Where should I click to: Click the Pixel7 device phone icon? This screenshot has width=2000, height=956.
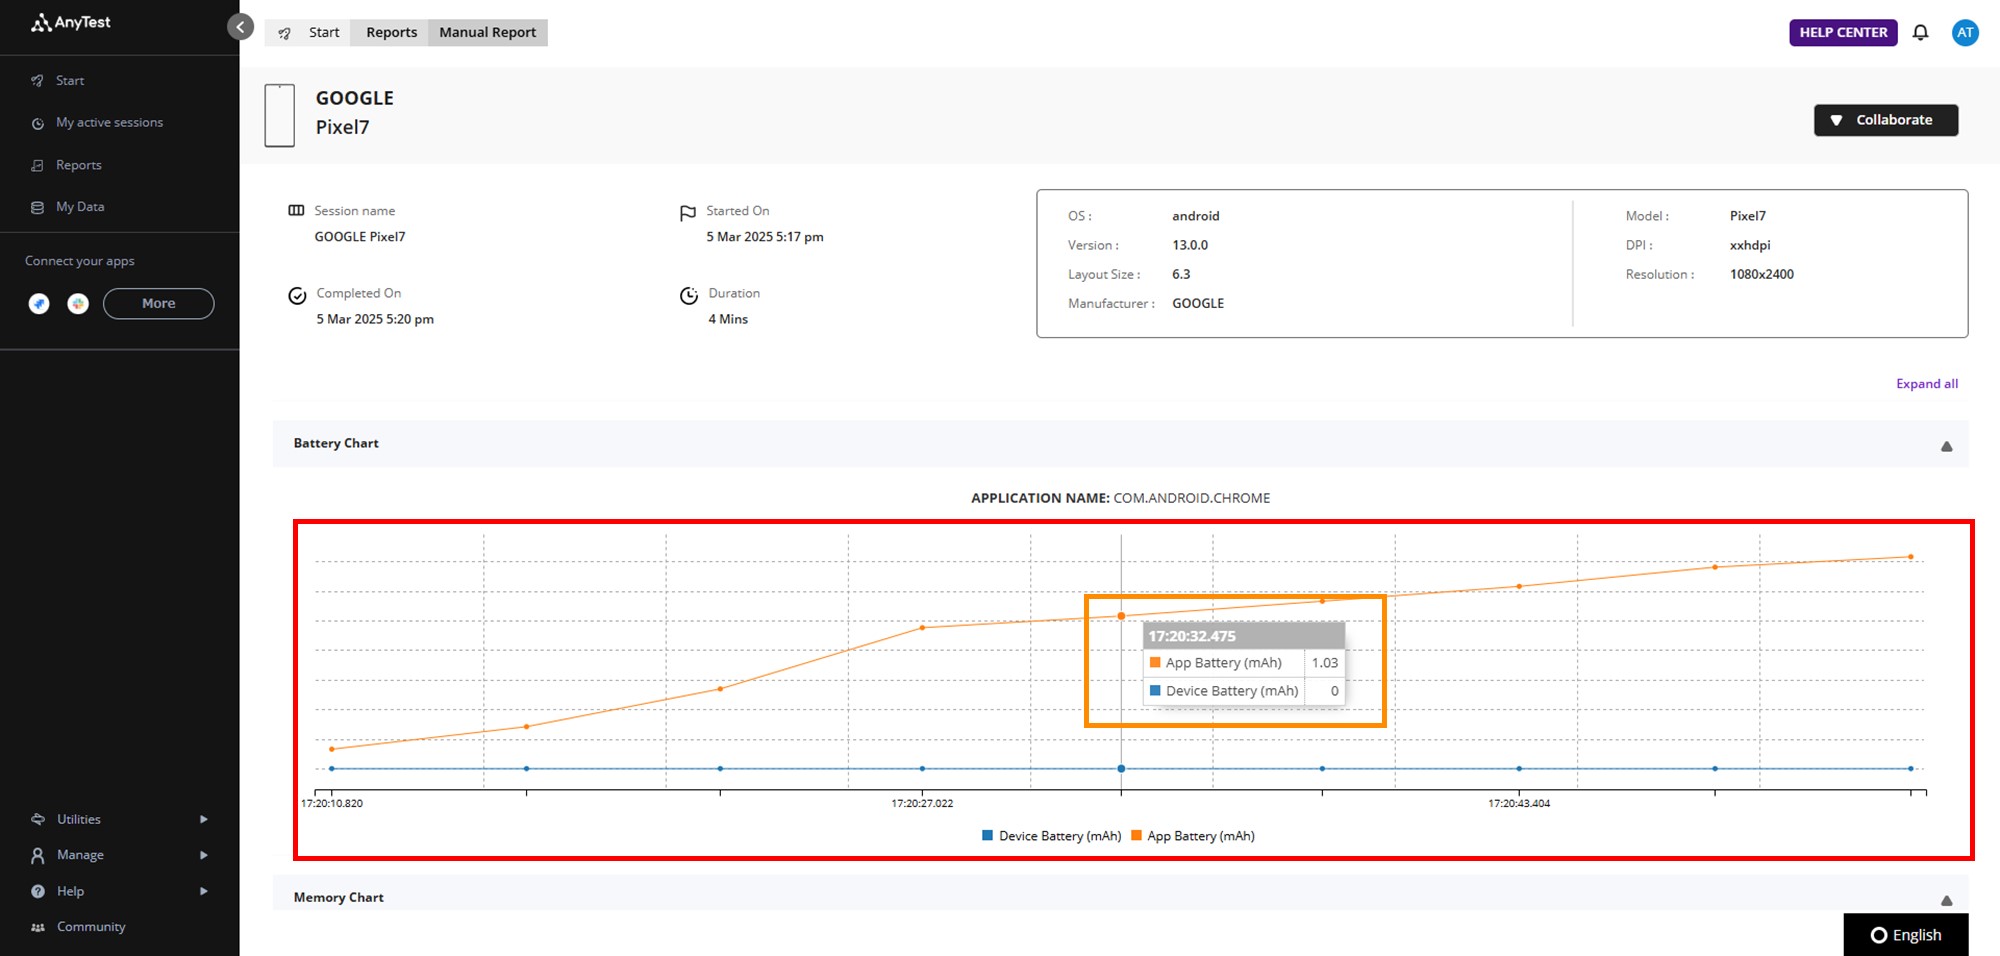click(280, 115)
